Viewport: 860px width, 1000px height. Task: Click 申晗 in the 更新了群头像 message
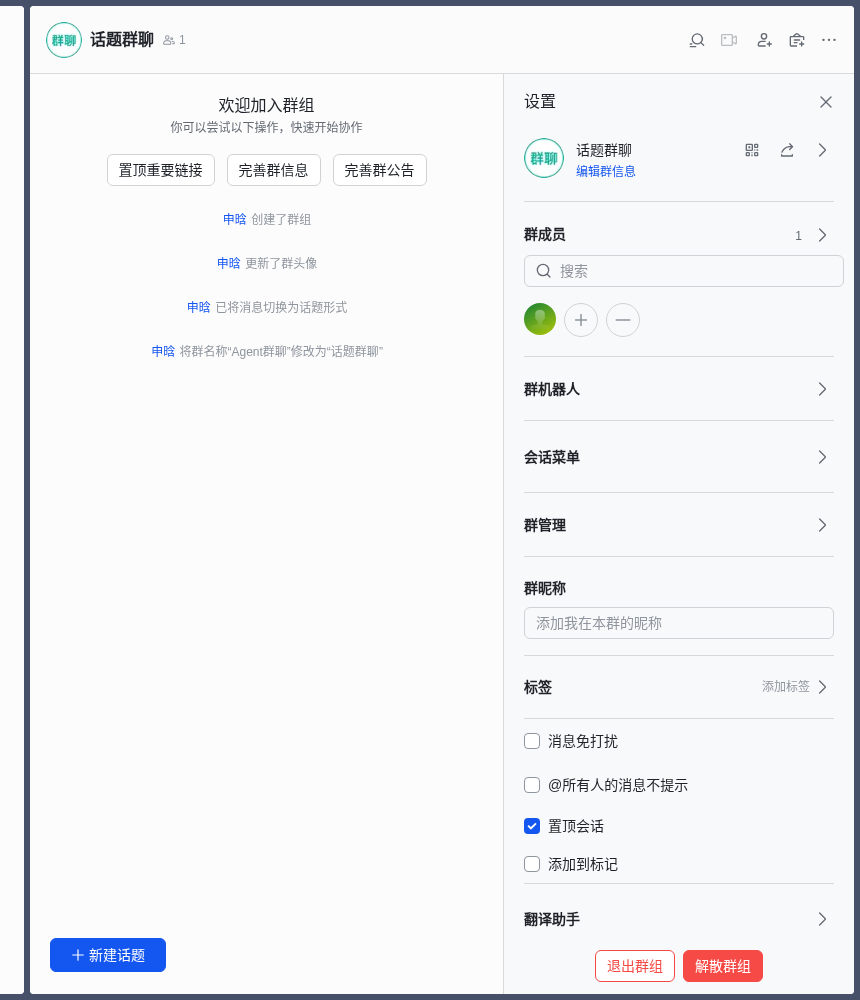pyautogui.click(x=228, y=263)
